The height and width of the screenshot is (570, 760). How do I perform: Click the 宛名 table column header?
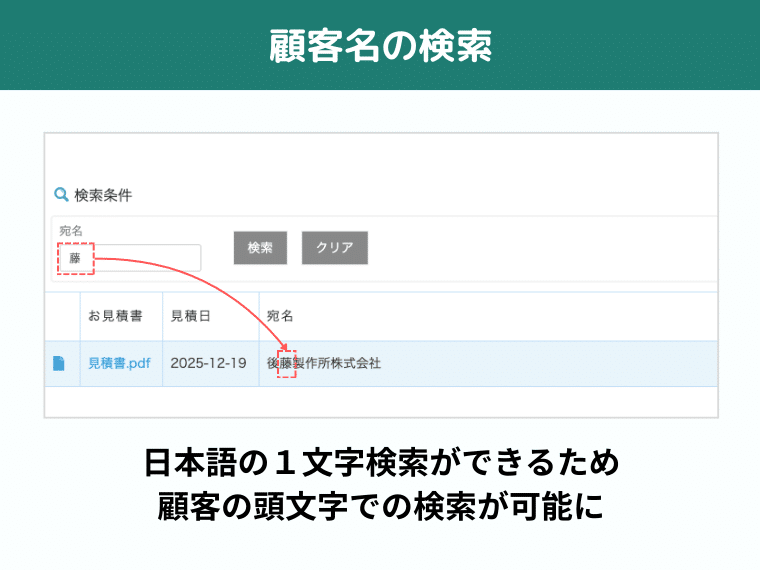pos(280,316)
